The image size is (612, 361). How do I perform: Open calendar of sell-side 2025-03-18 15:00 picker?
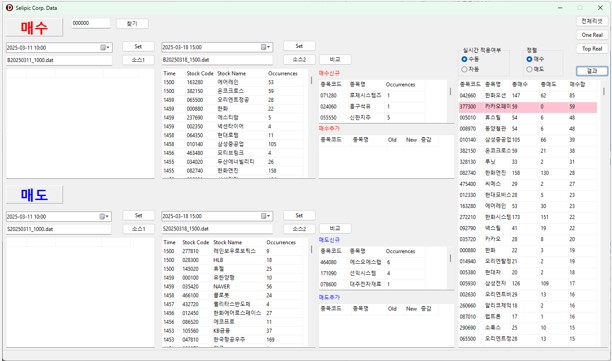[265, 216]
